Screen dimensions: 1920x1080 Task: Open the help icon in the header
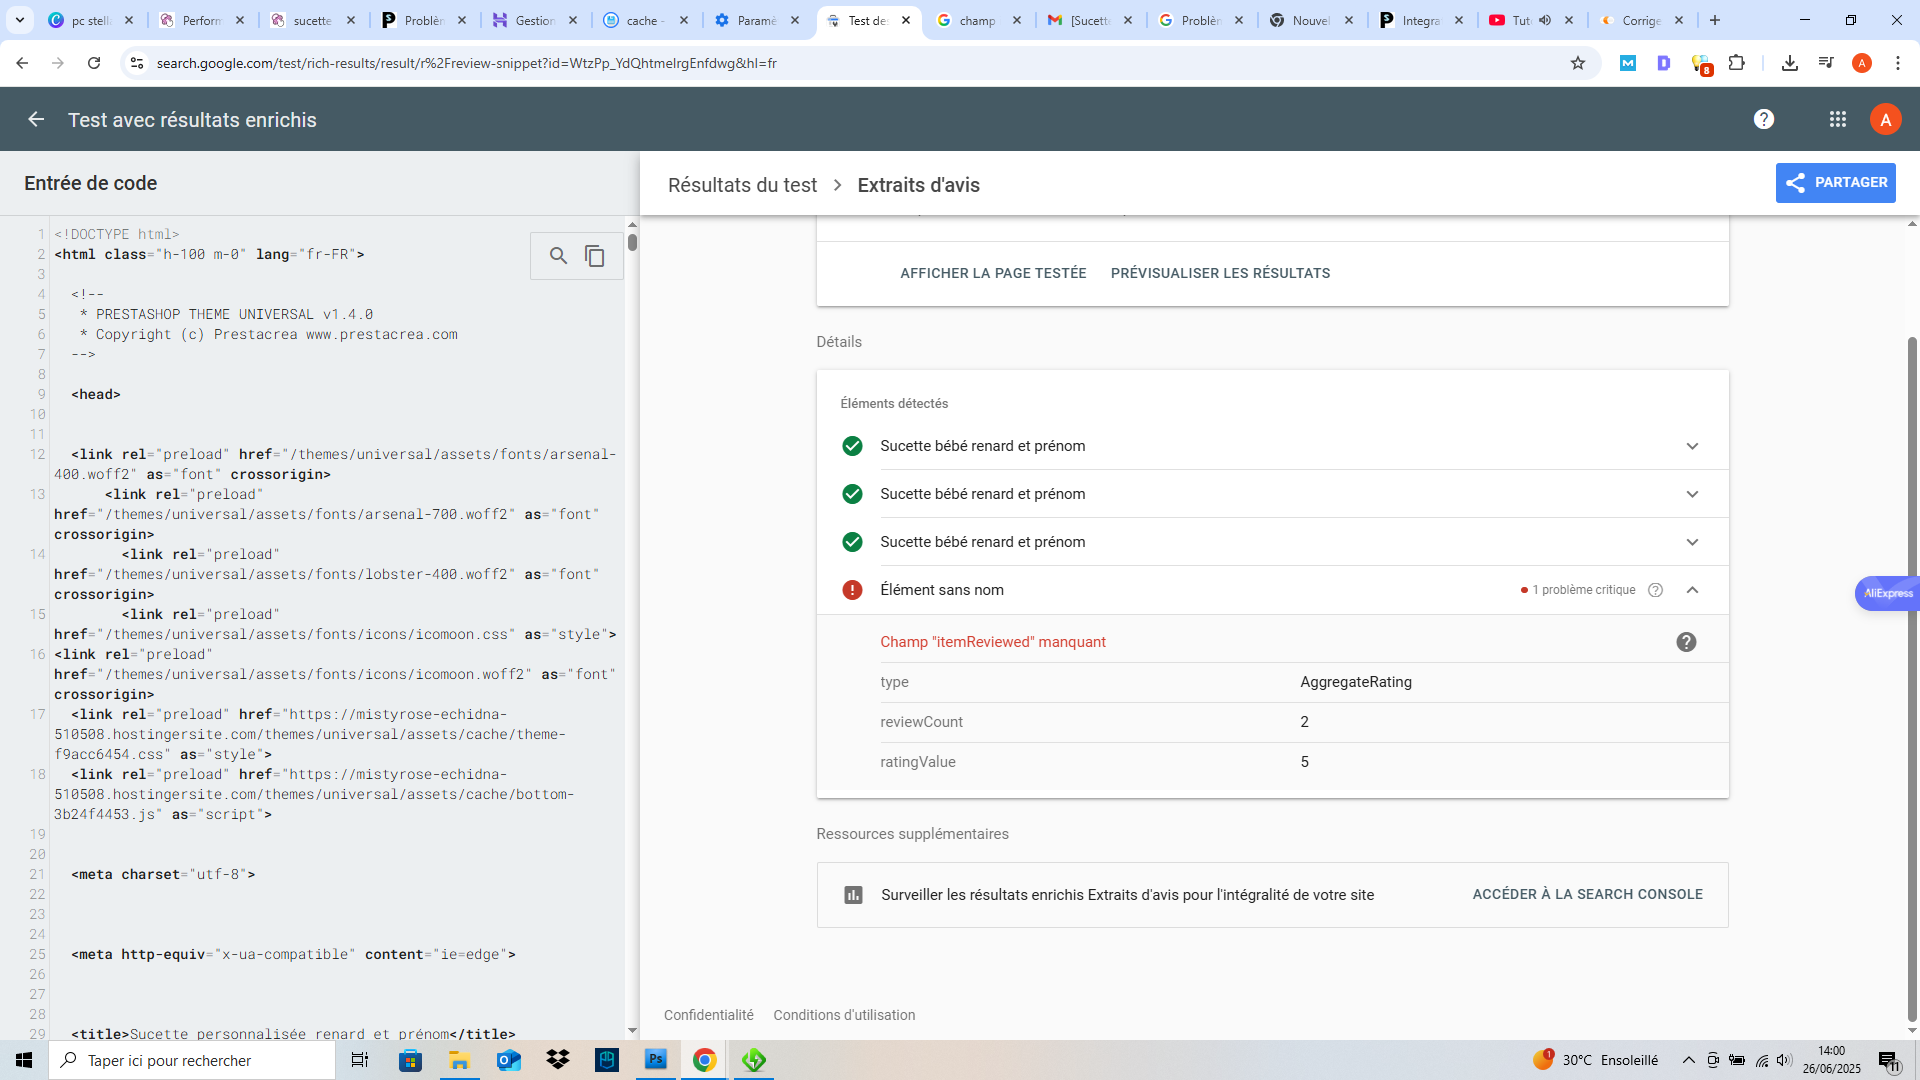pos(1764,120)
